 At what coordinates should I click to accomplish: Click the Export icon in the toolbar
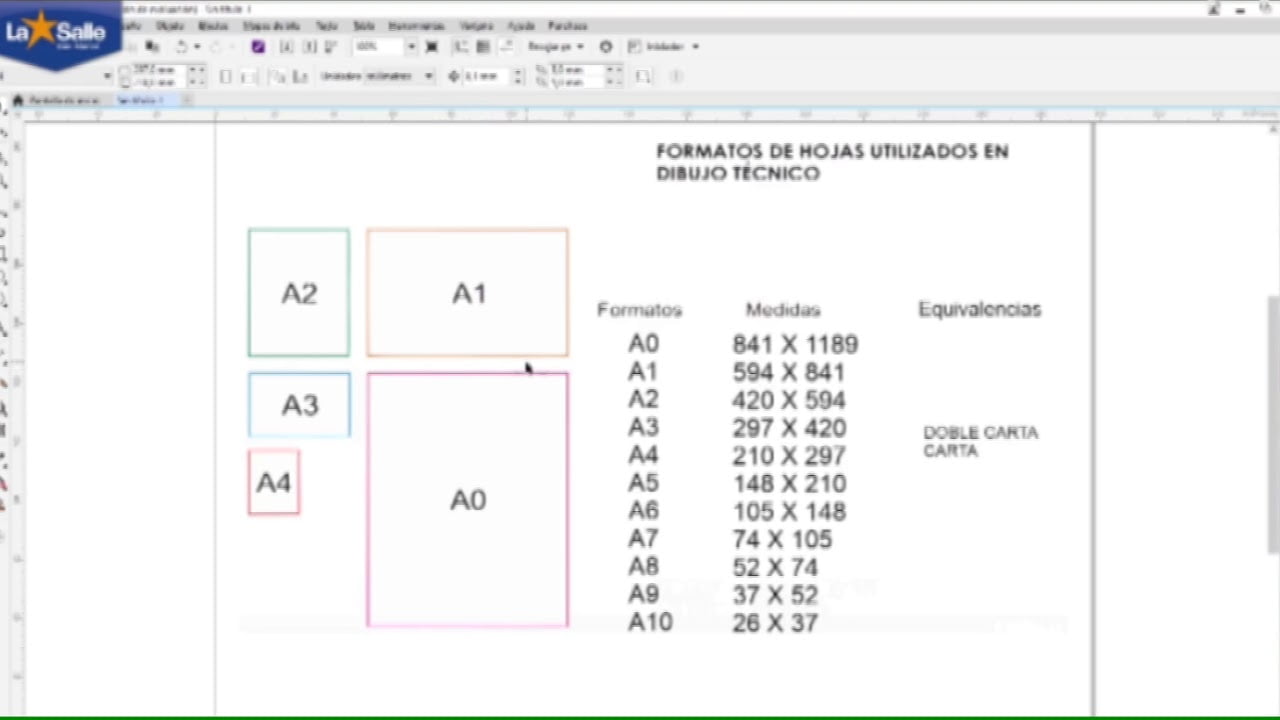coord(309,47)
